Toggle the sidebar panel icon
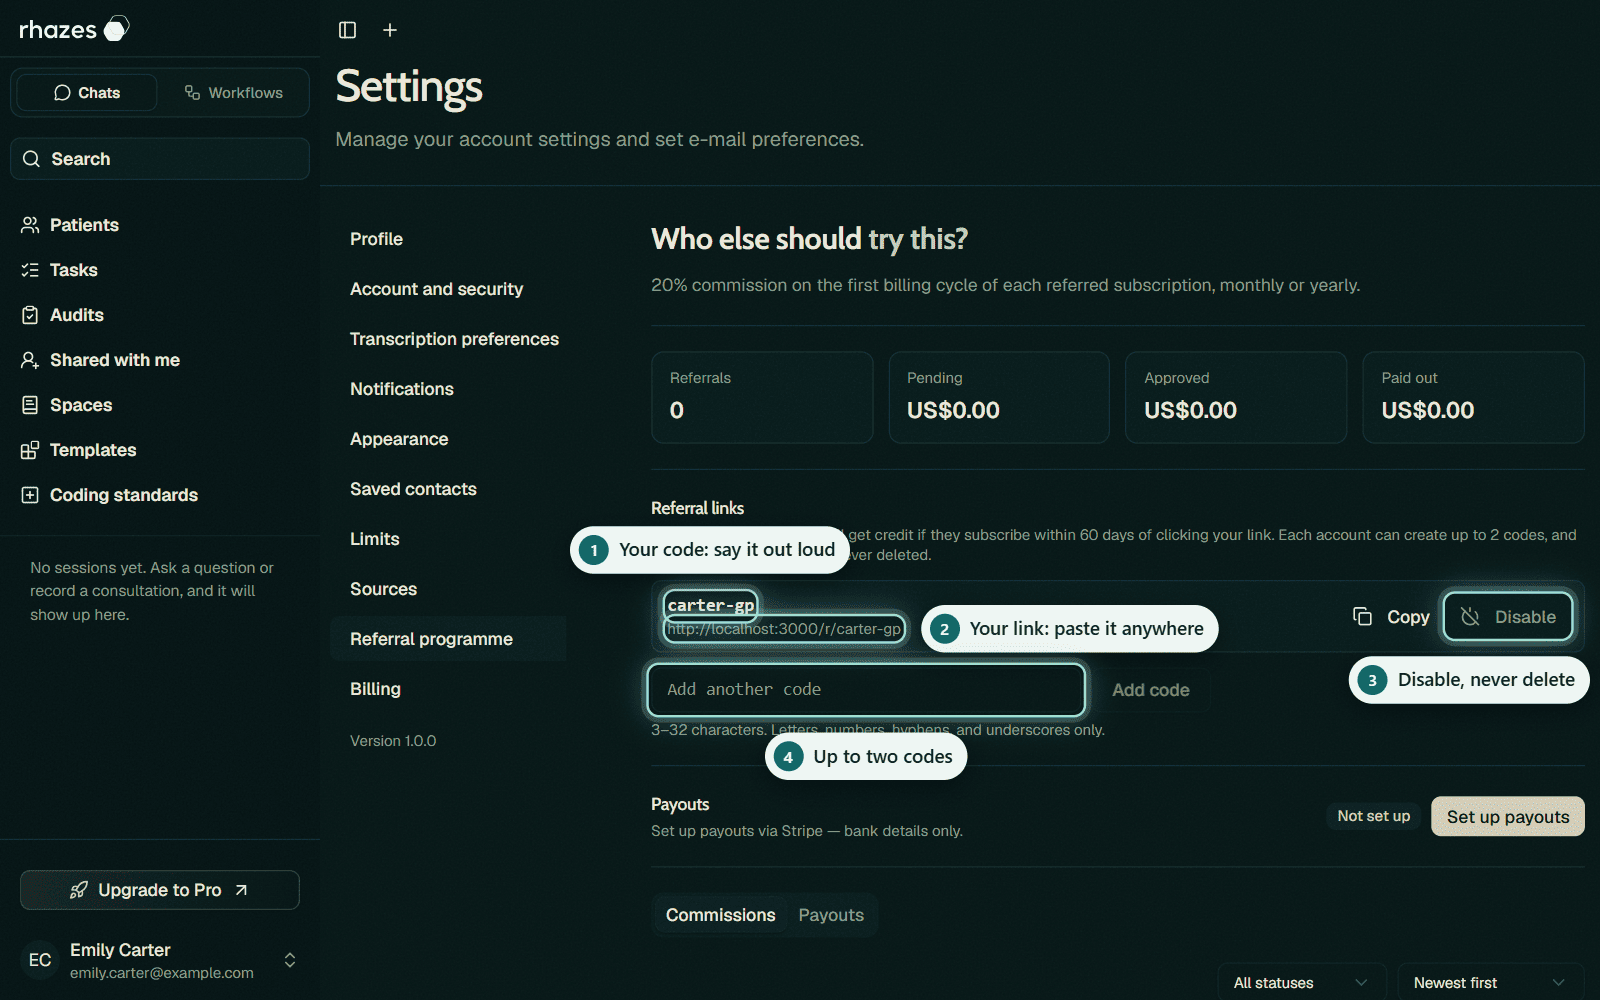1600x1000 pixels. tap(347, 30)
